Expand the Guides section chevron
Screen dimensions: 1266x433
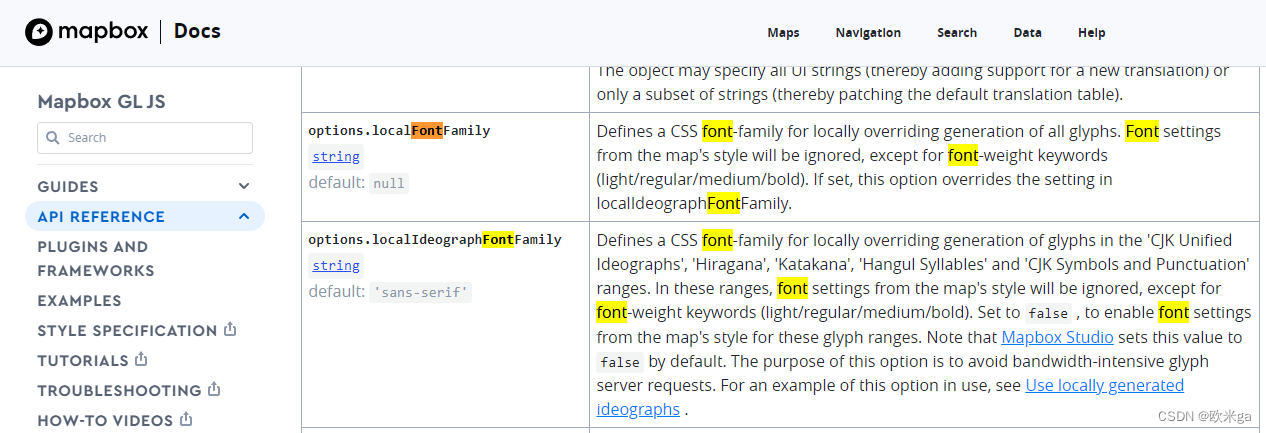(244, 186)
